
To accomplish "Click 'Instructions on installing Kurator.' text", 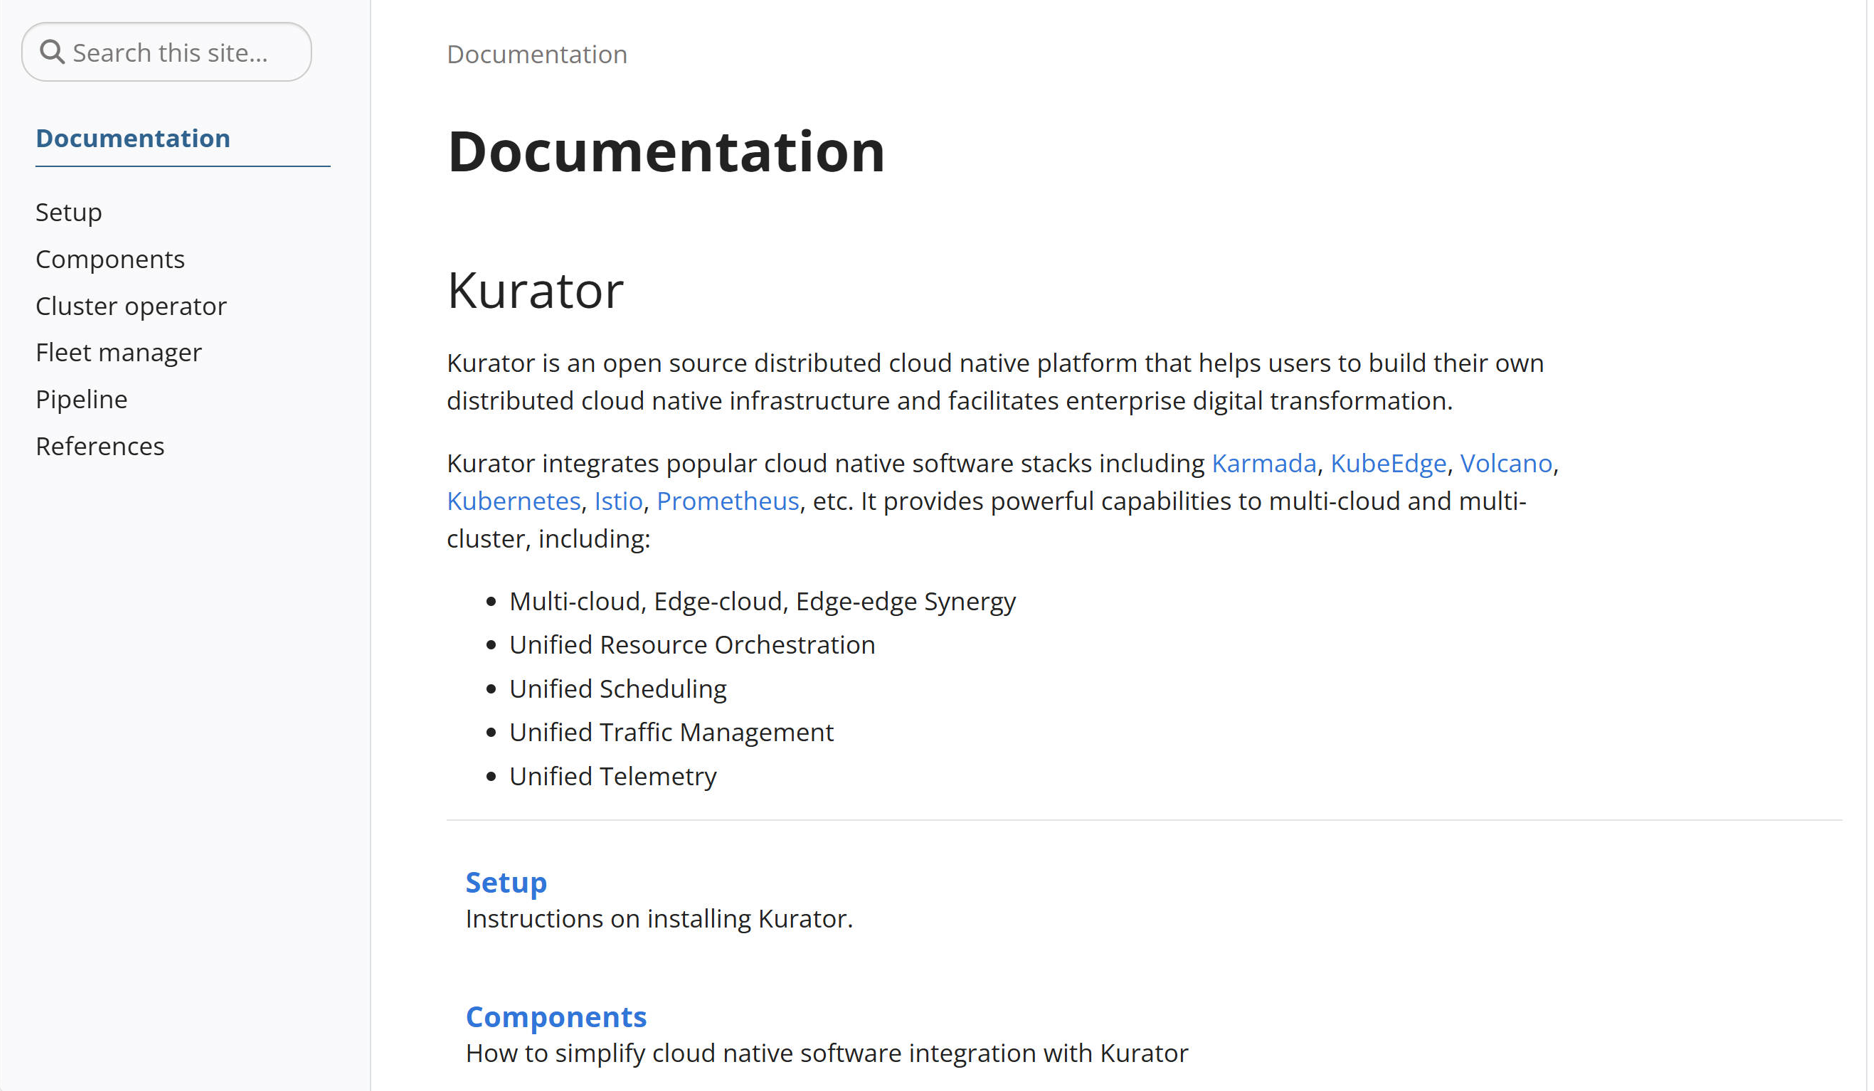I will click(659, 919).
